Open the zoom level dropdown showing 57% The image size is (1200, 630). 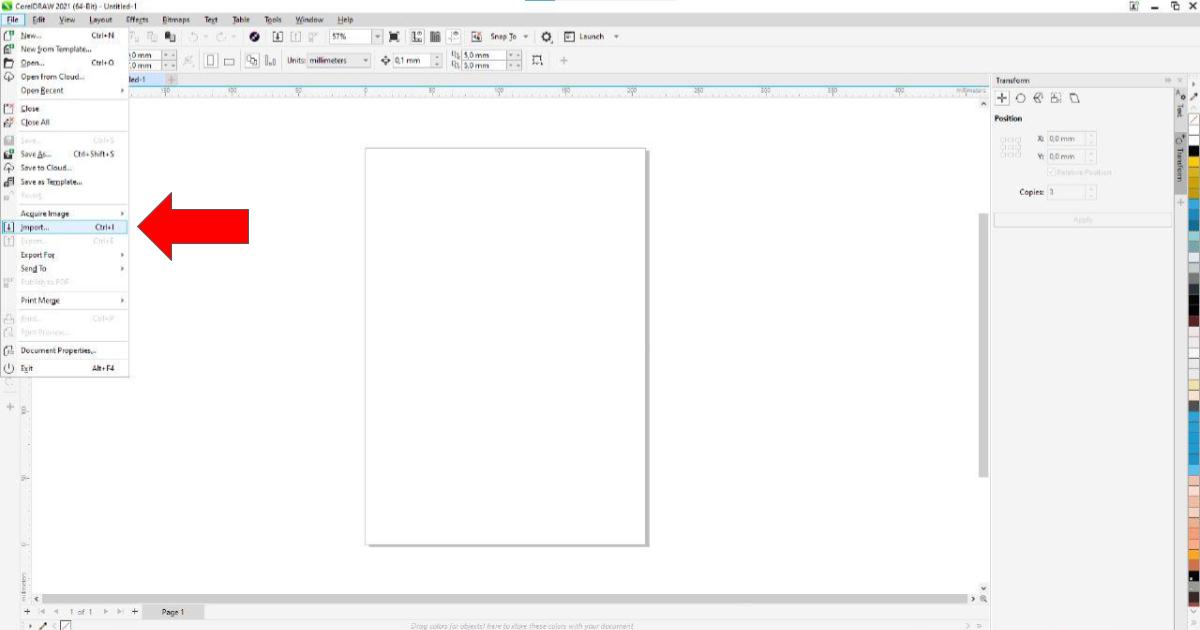click(378, 36)
